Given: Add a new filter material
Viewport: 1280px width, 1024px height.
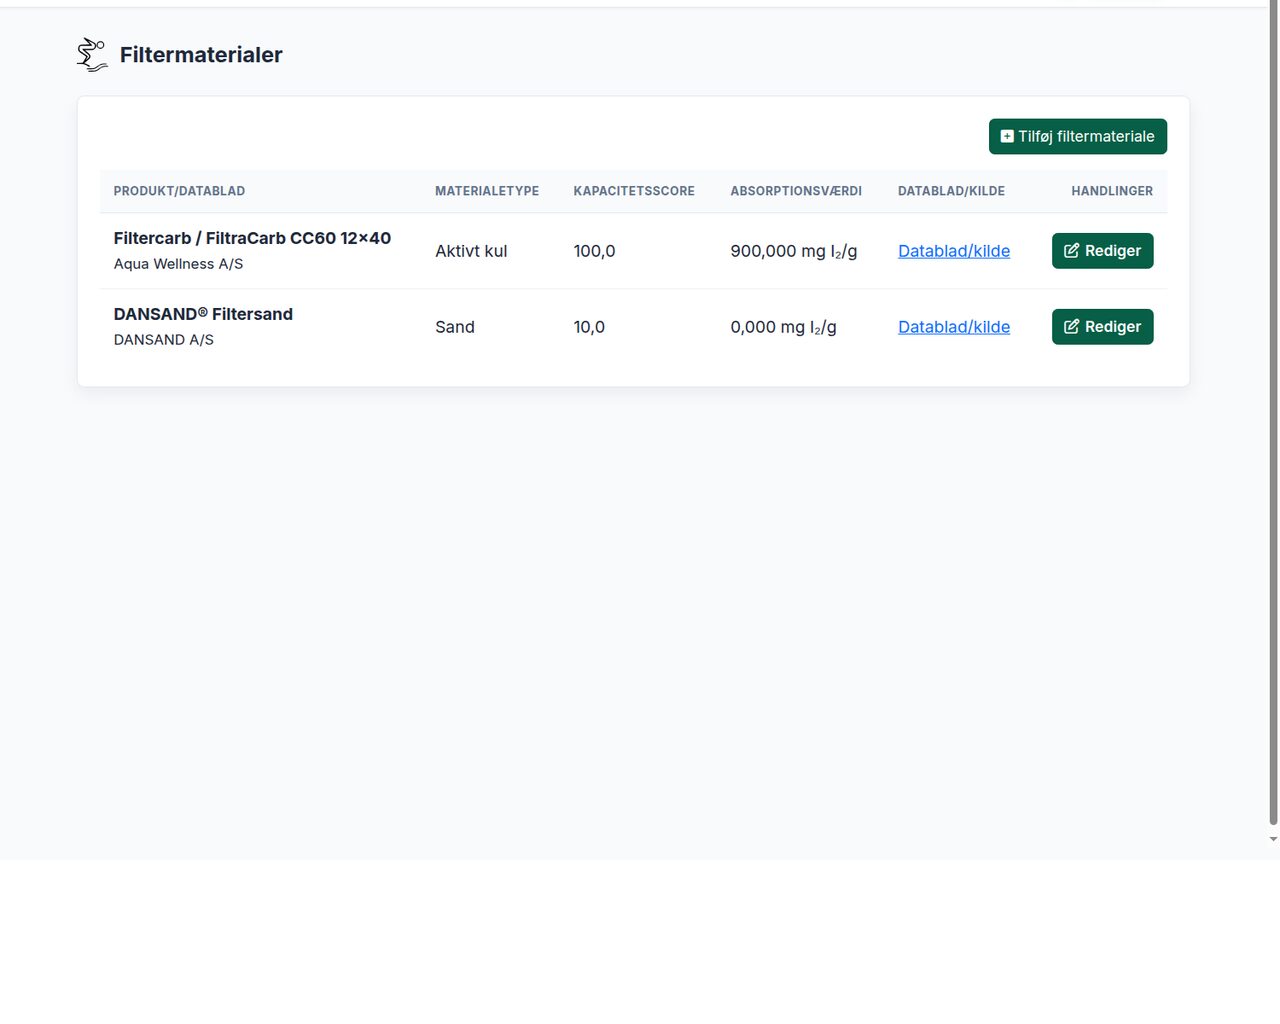Looking at the screenshot, I should click(1078, 137).
